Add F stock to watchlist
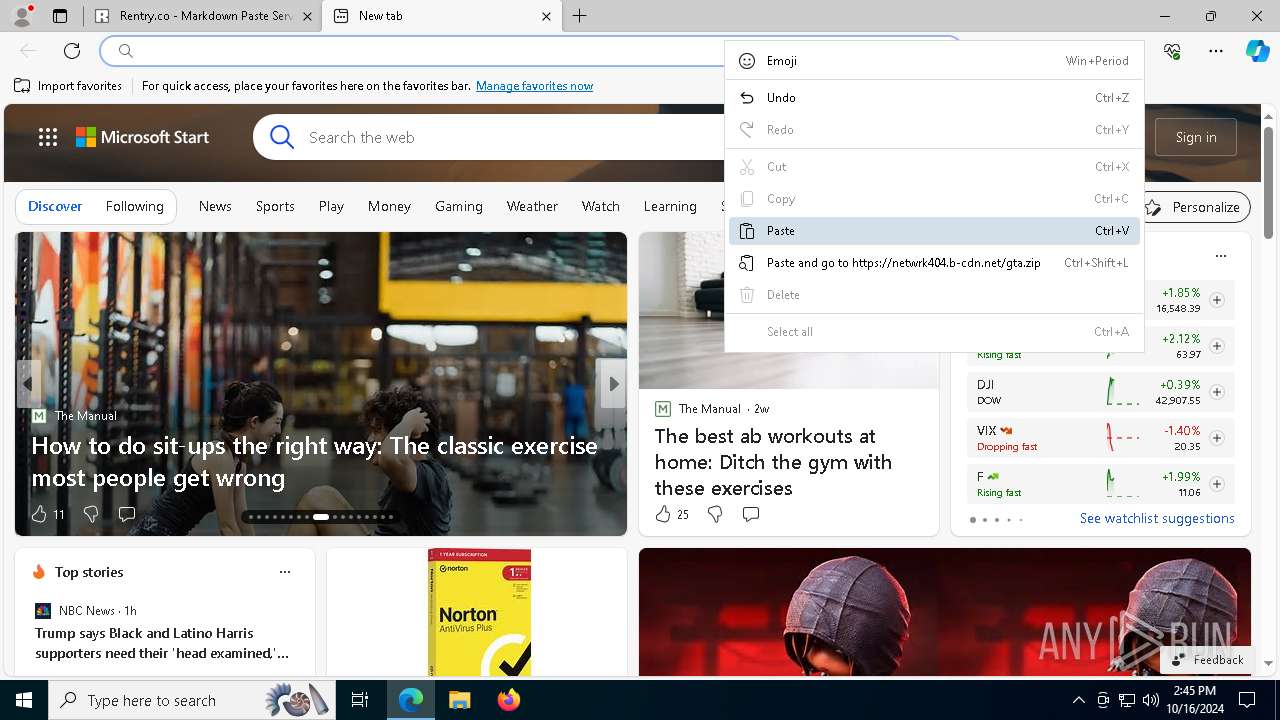Image resolution: width=1280 pixels, height=720 pixels. [x=1217, y=484]
